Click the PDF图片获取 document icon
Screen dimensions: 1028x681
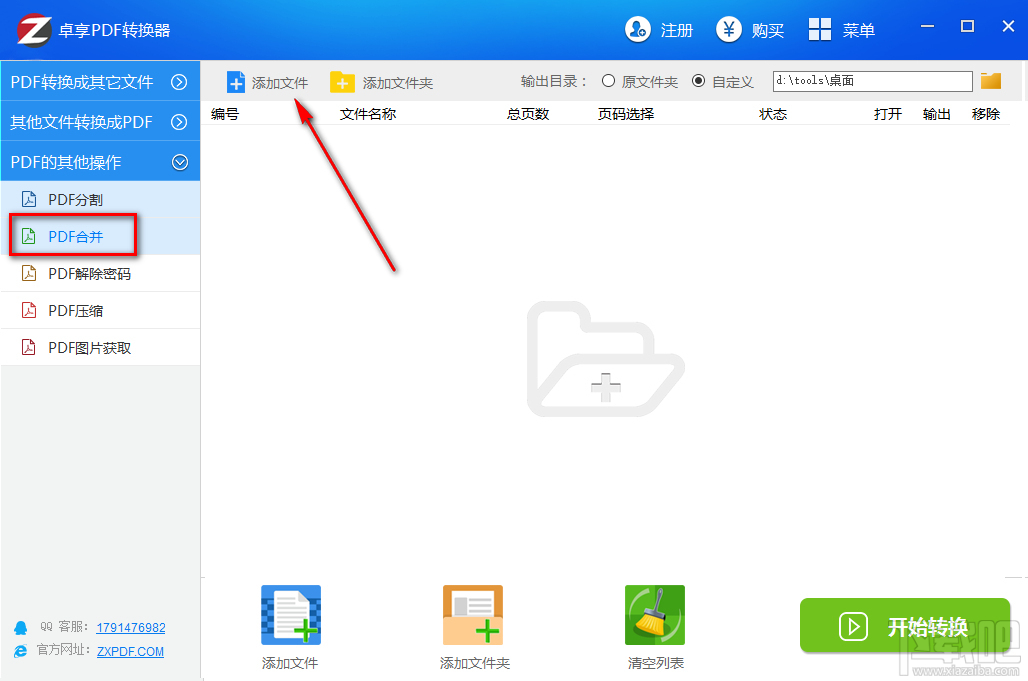pos(29,347)
